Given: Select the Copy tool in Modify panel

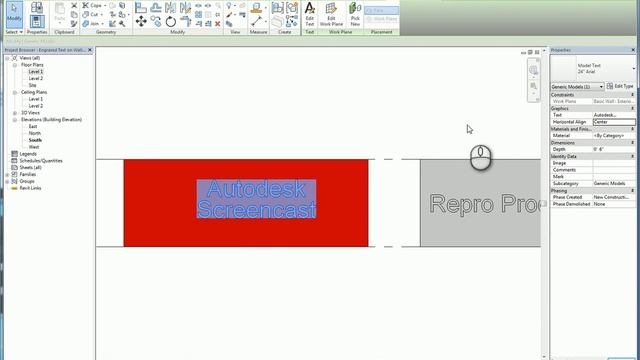Looking at the screenshot, I should coord(156,21).
